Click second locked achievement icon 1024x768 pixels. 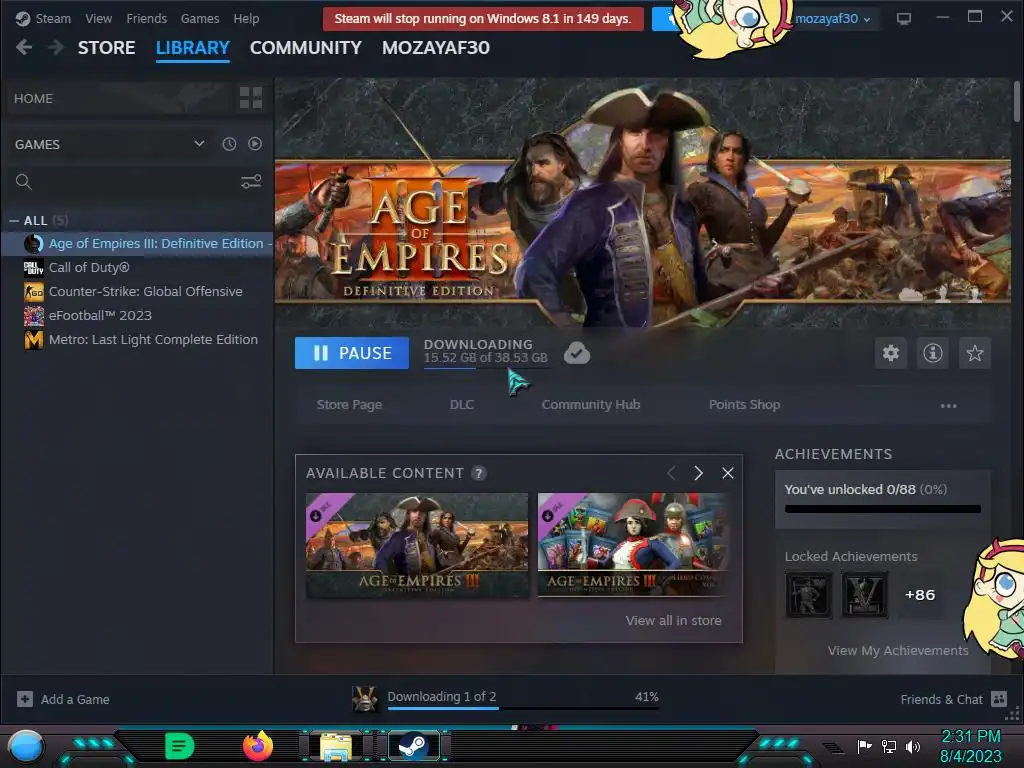click(x=865, y=594)
